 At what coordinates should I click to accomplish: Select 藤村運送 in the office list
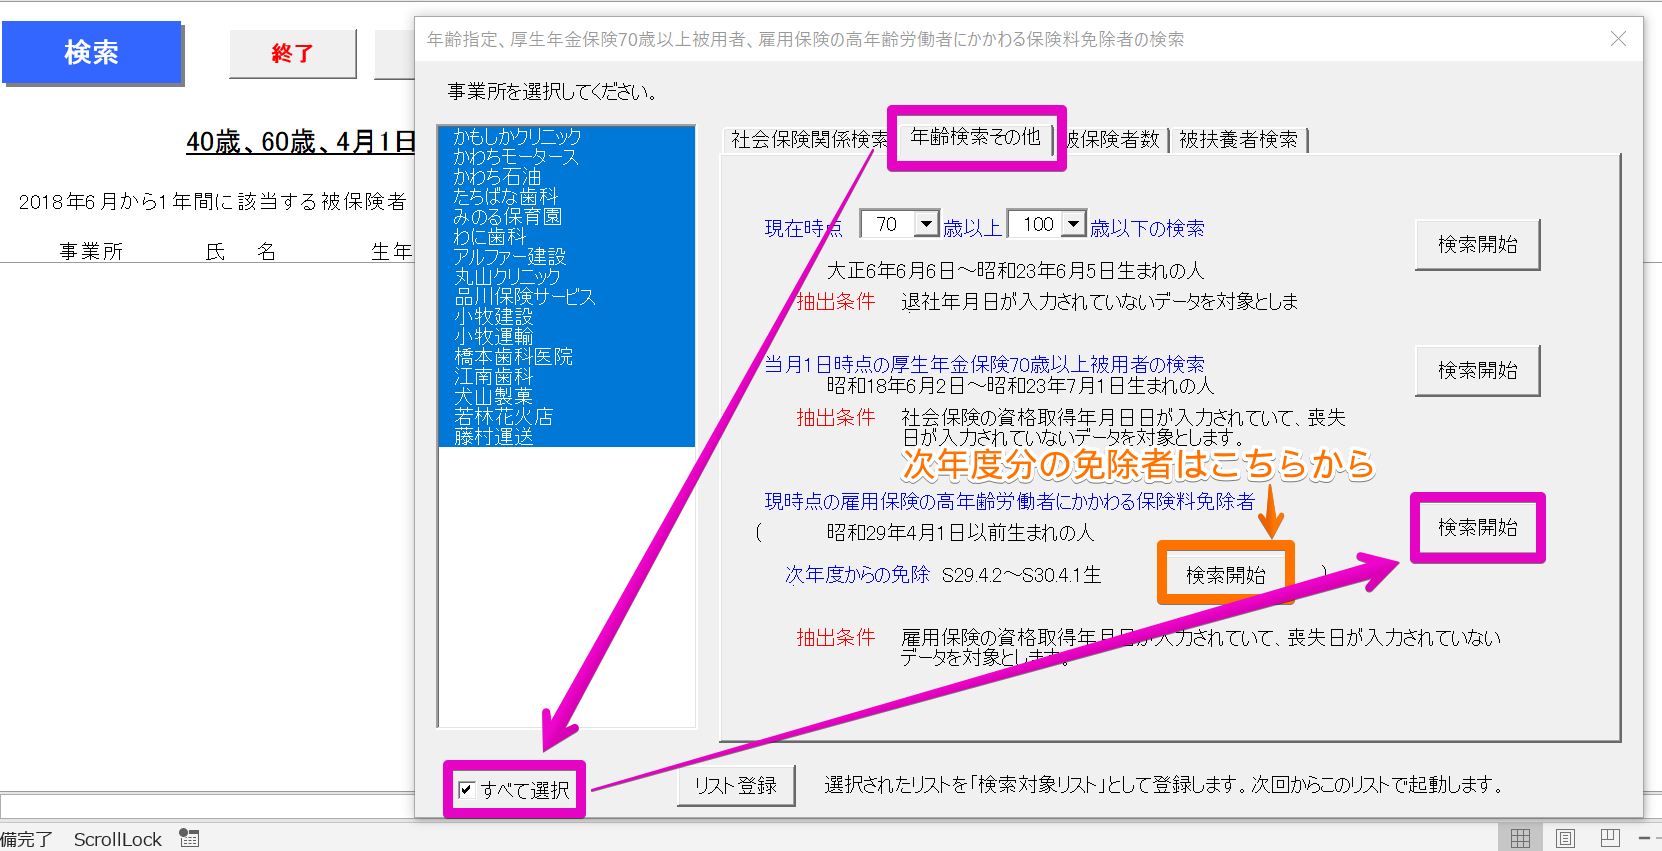point(566,437)
